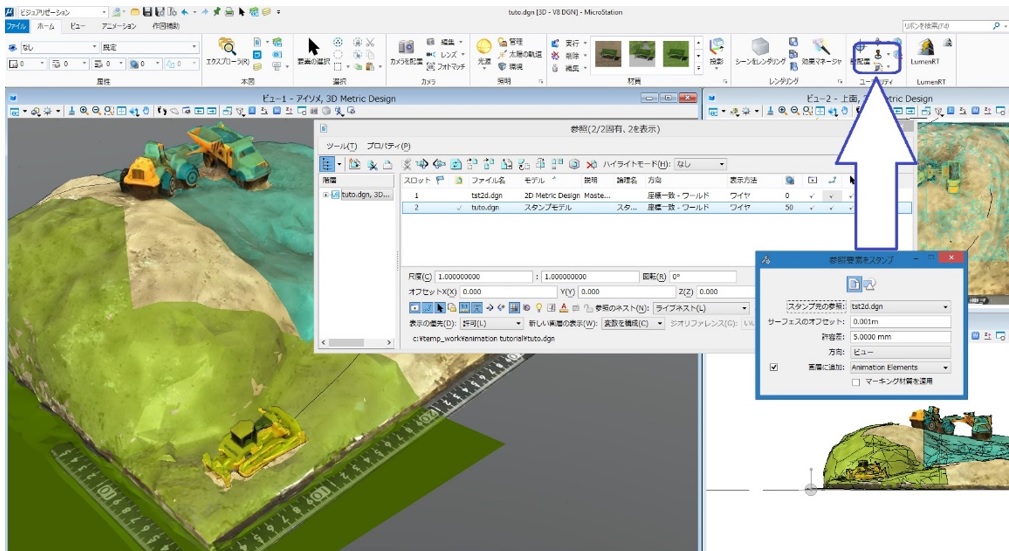The image size is (1009, 551).
Task: Open 参照のネスト dropdown ライブネスト
Action: (701, 308)
